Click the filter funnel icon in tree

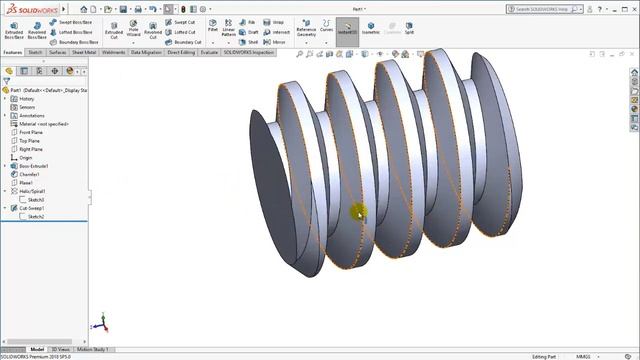pos(7,81)
